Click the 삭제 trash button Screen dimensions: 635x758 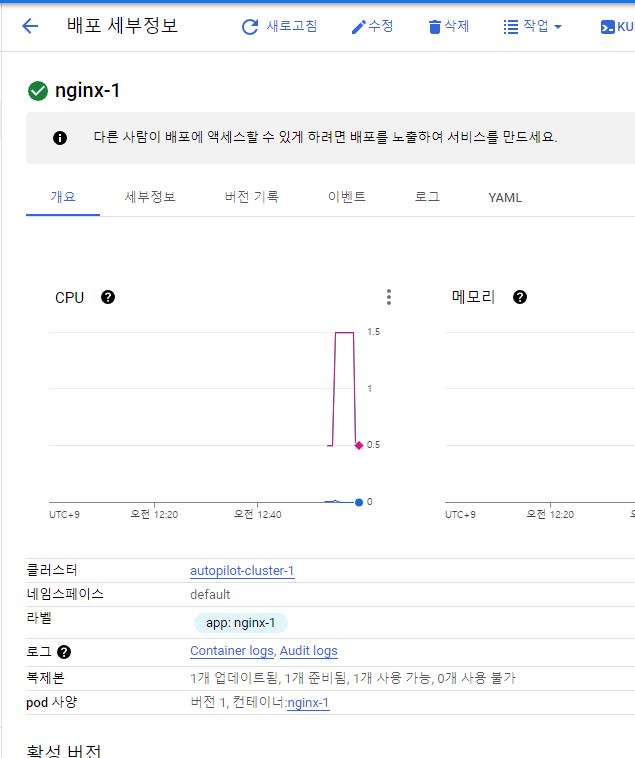(x=448, y=26)
